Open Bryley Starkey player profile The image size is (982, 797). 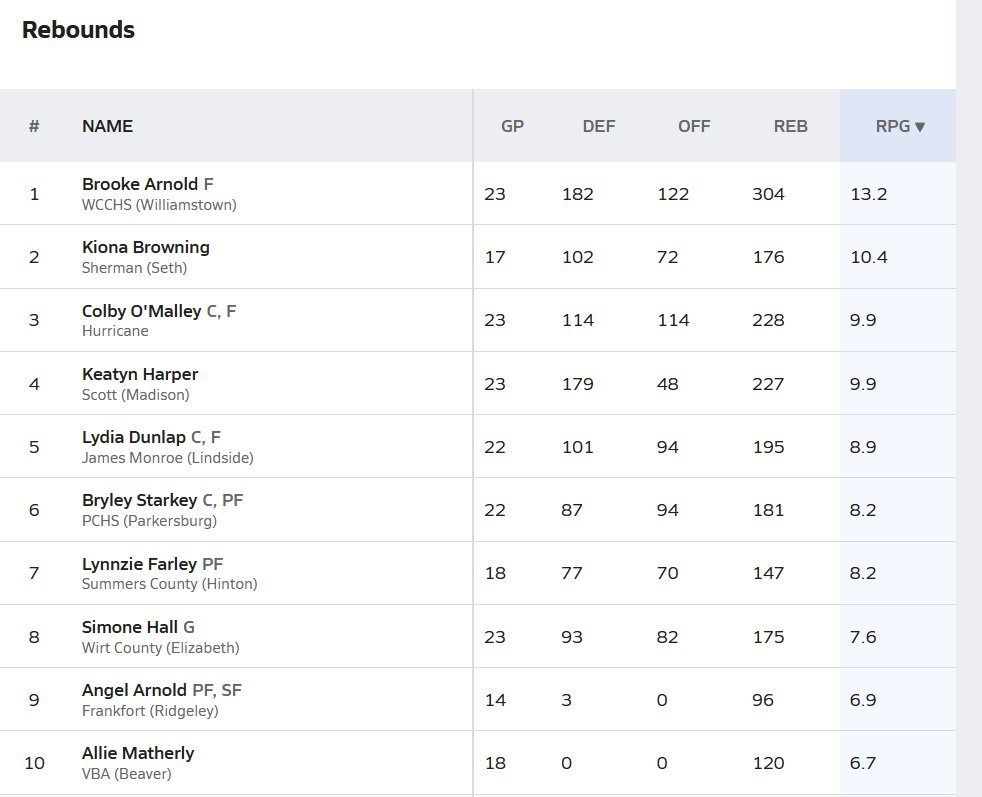pyautogui.click(x=139, y=500)
